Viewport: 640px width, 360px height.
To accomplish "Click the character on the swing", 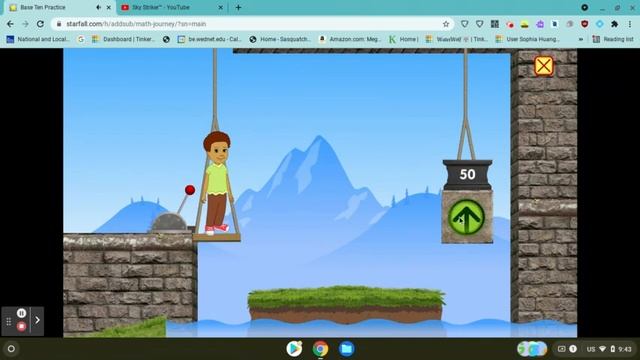I will coord(217,183).
